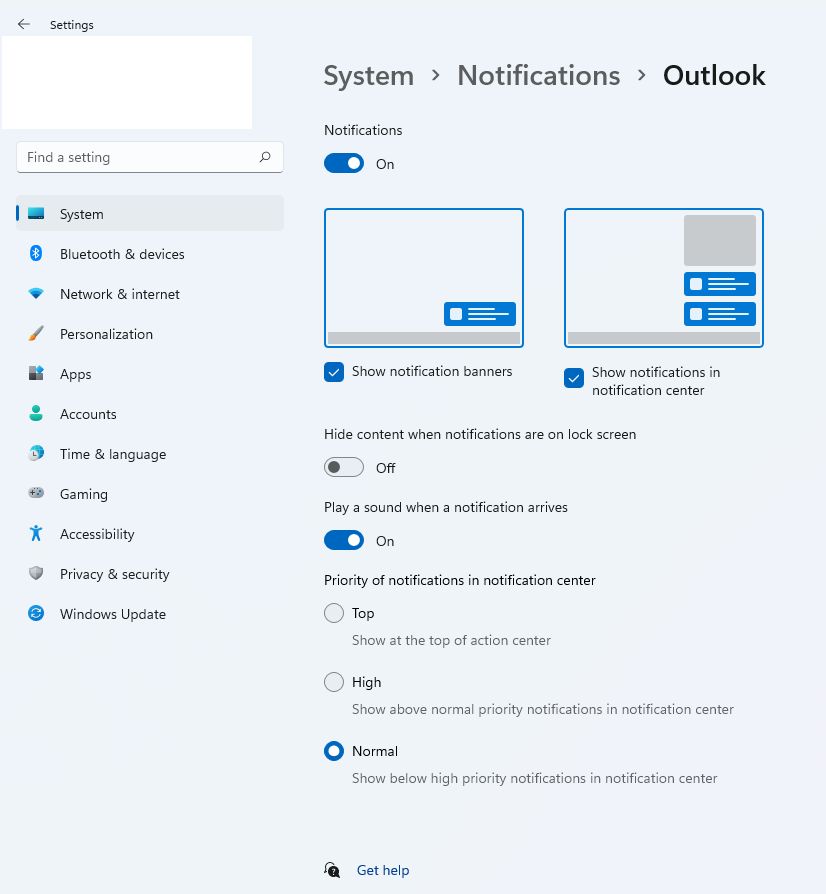Click the Bluetooth icon in sidebar

tap(36, 253)
